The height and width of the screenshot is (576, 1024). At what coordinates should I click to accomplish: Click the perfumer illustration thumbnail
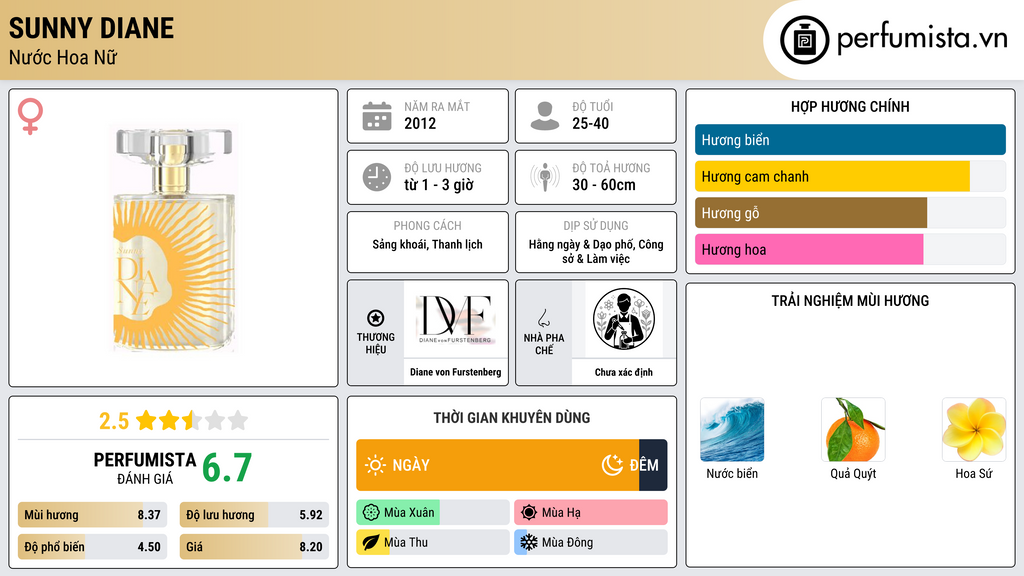click(x=624, y=319)
